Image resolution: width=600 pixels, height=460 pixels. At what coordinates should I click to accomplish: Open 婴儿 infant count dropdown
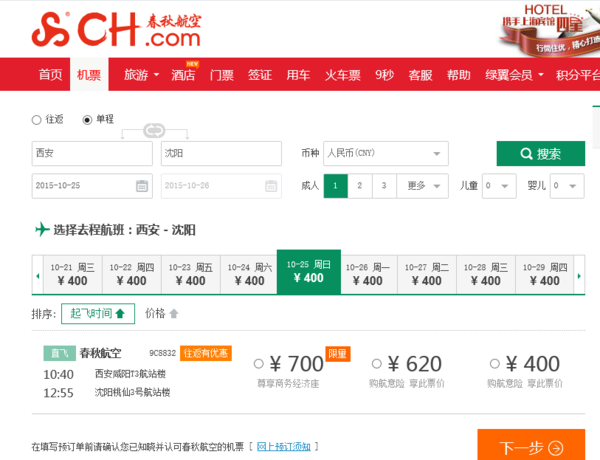tap(567, 186)
